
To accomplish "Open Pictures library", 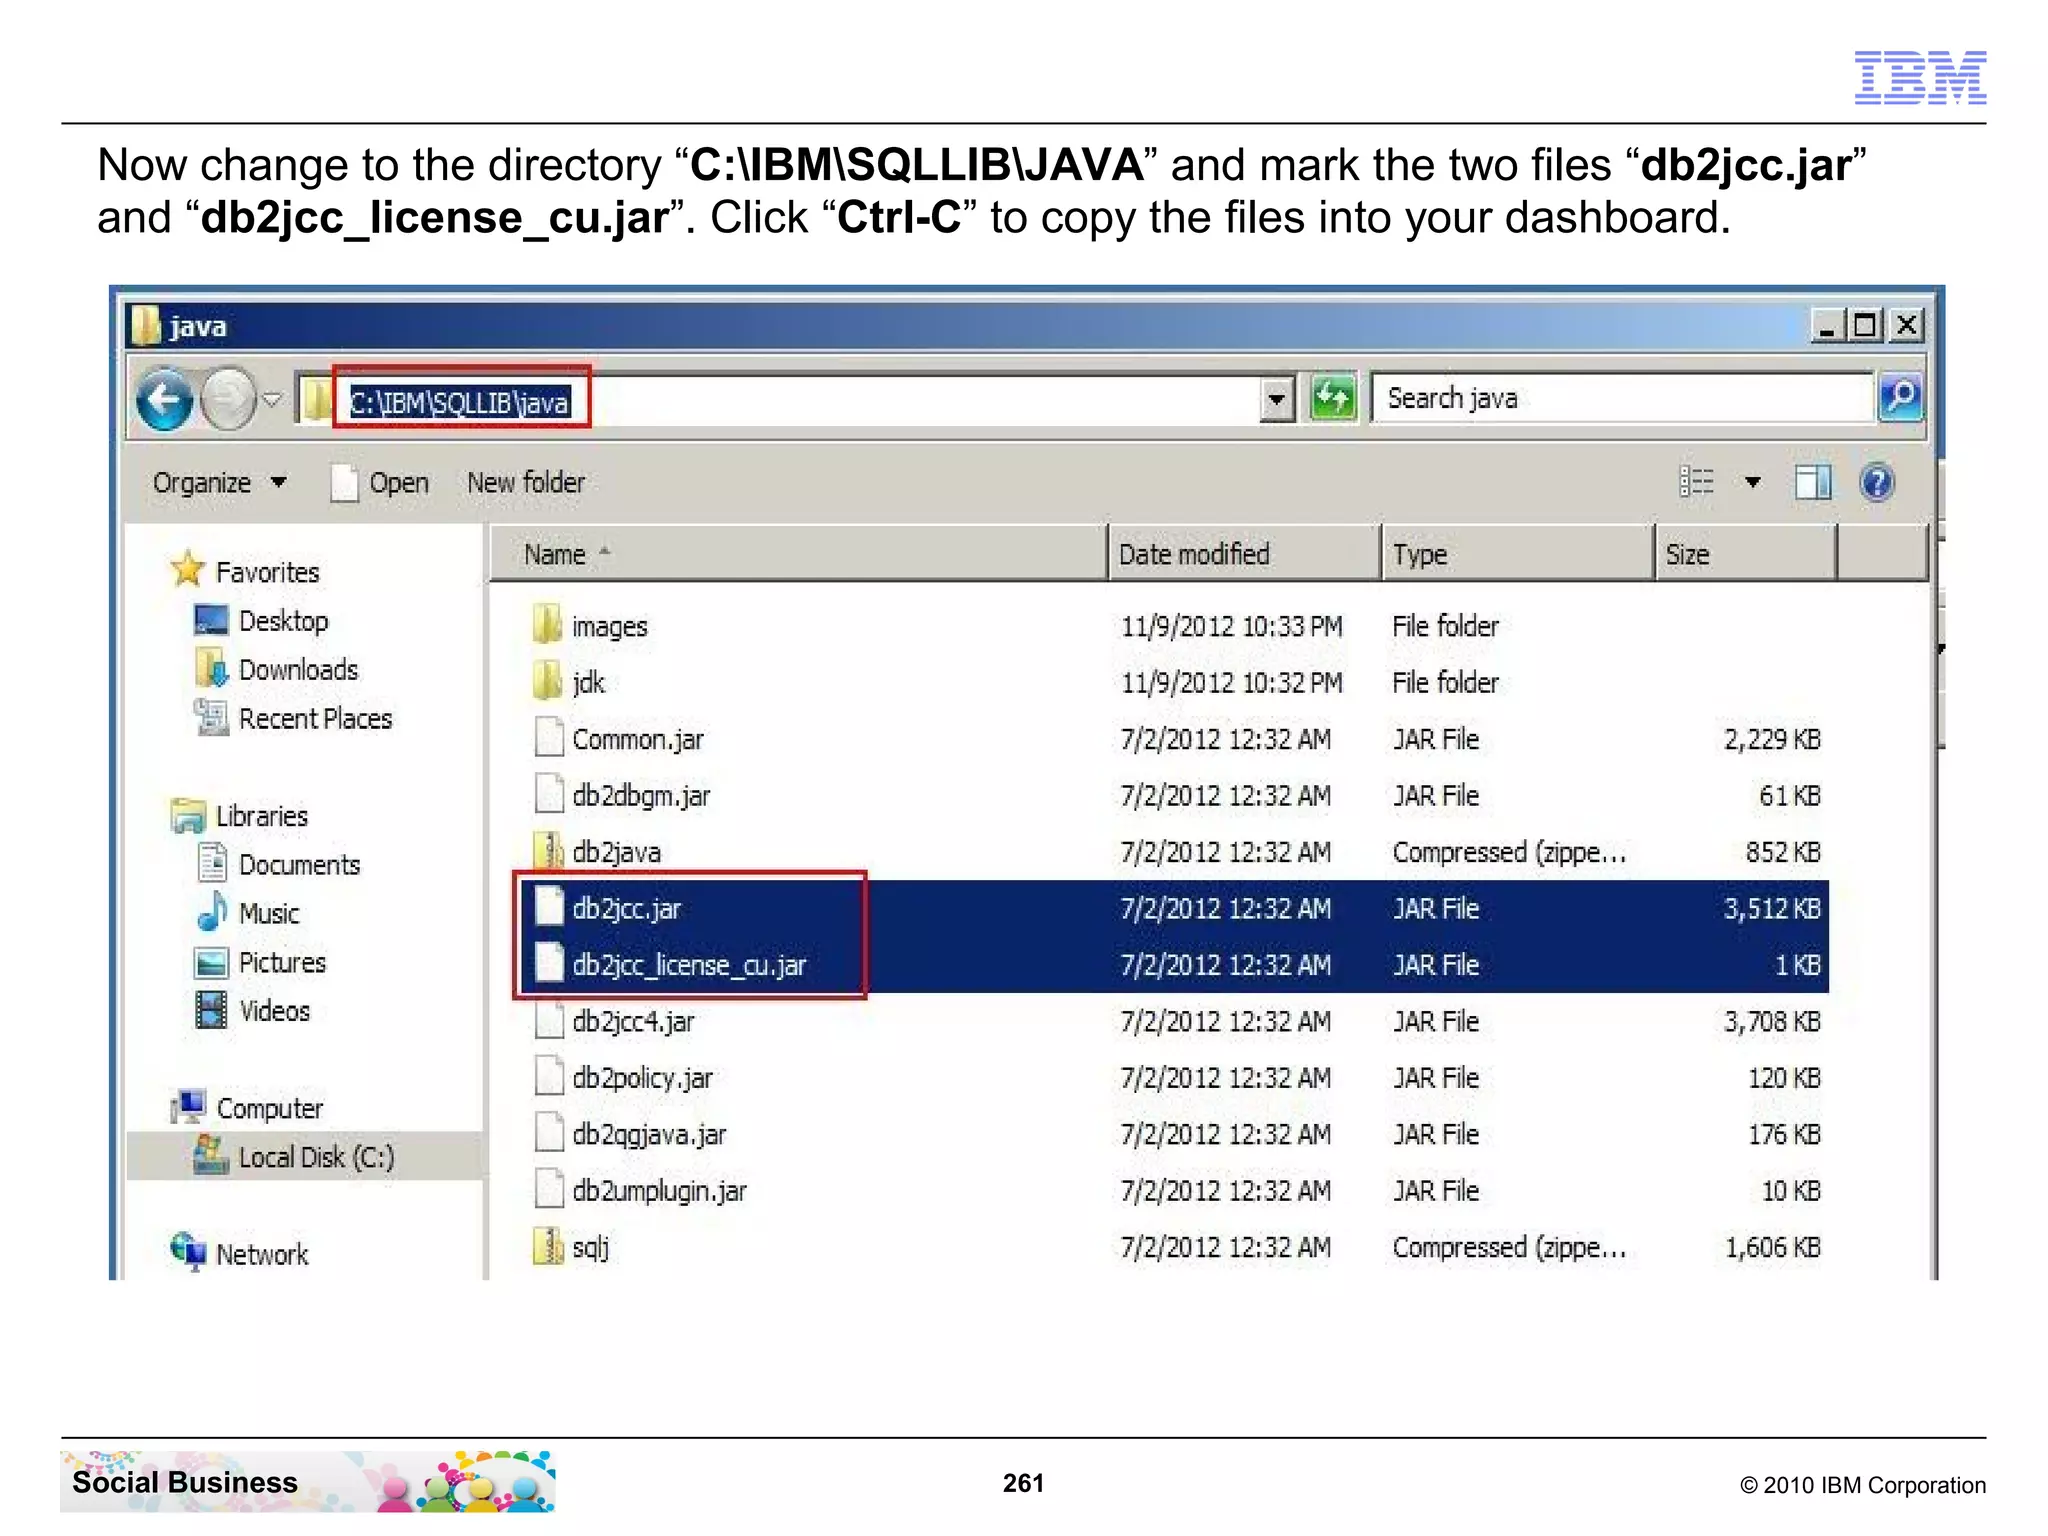I will pyautogui.click(x=261, y=963).
